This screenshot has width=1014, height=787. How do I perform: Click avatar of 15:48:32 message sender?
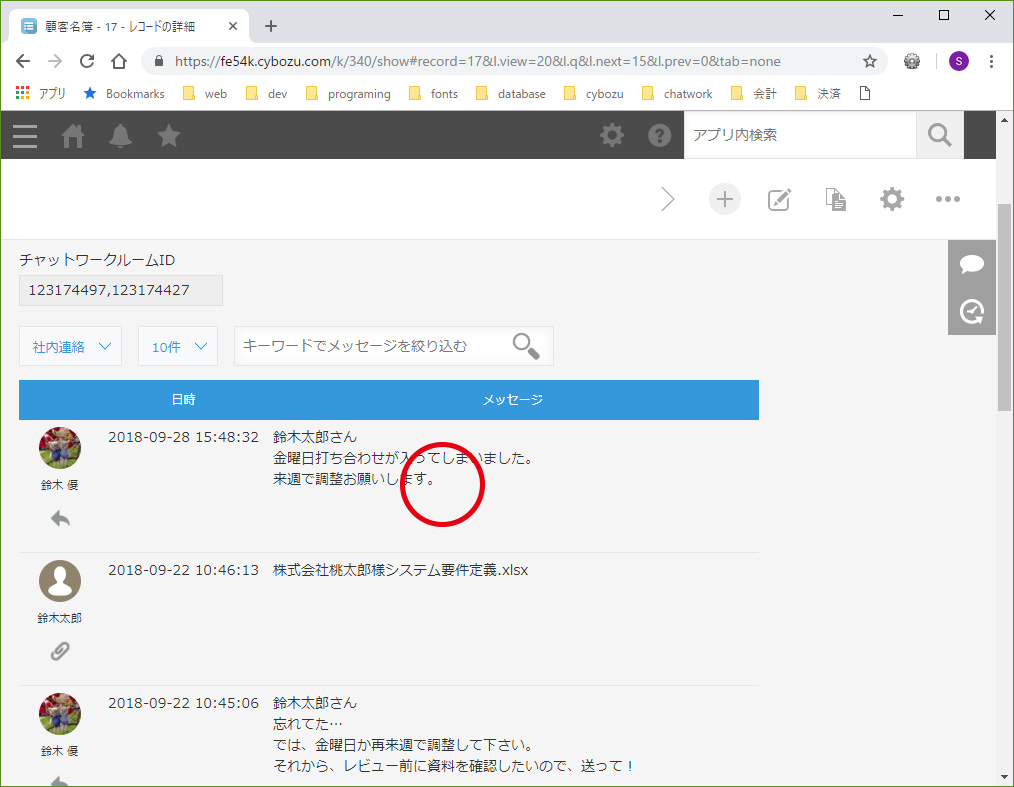click(59, 447)
